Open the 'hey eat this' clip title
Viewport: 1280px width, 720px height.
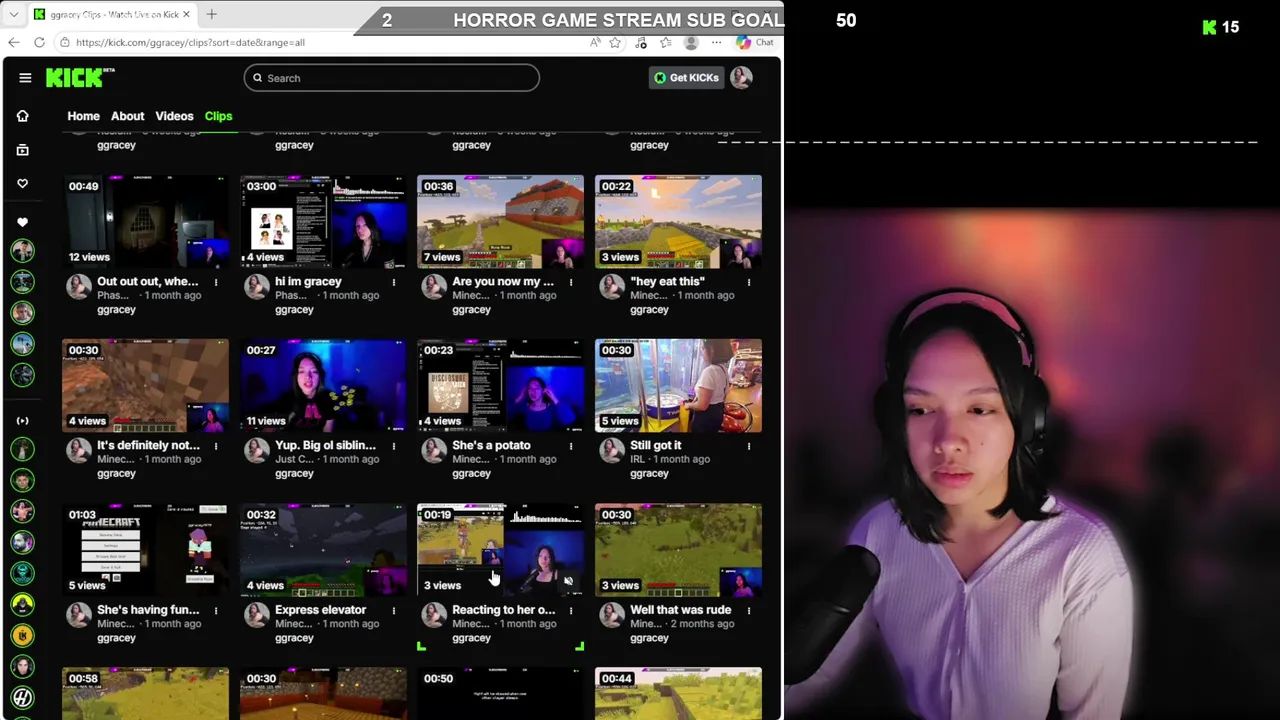point(667,281)
